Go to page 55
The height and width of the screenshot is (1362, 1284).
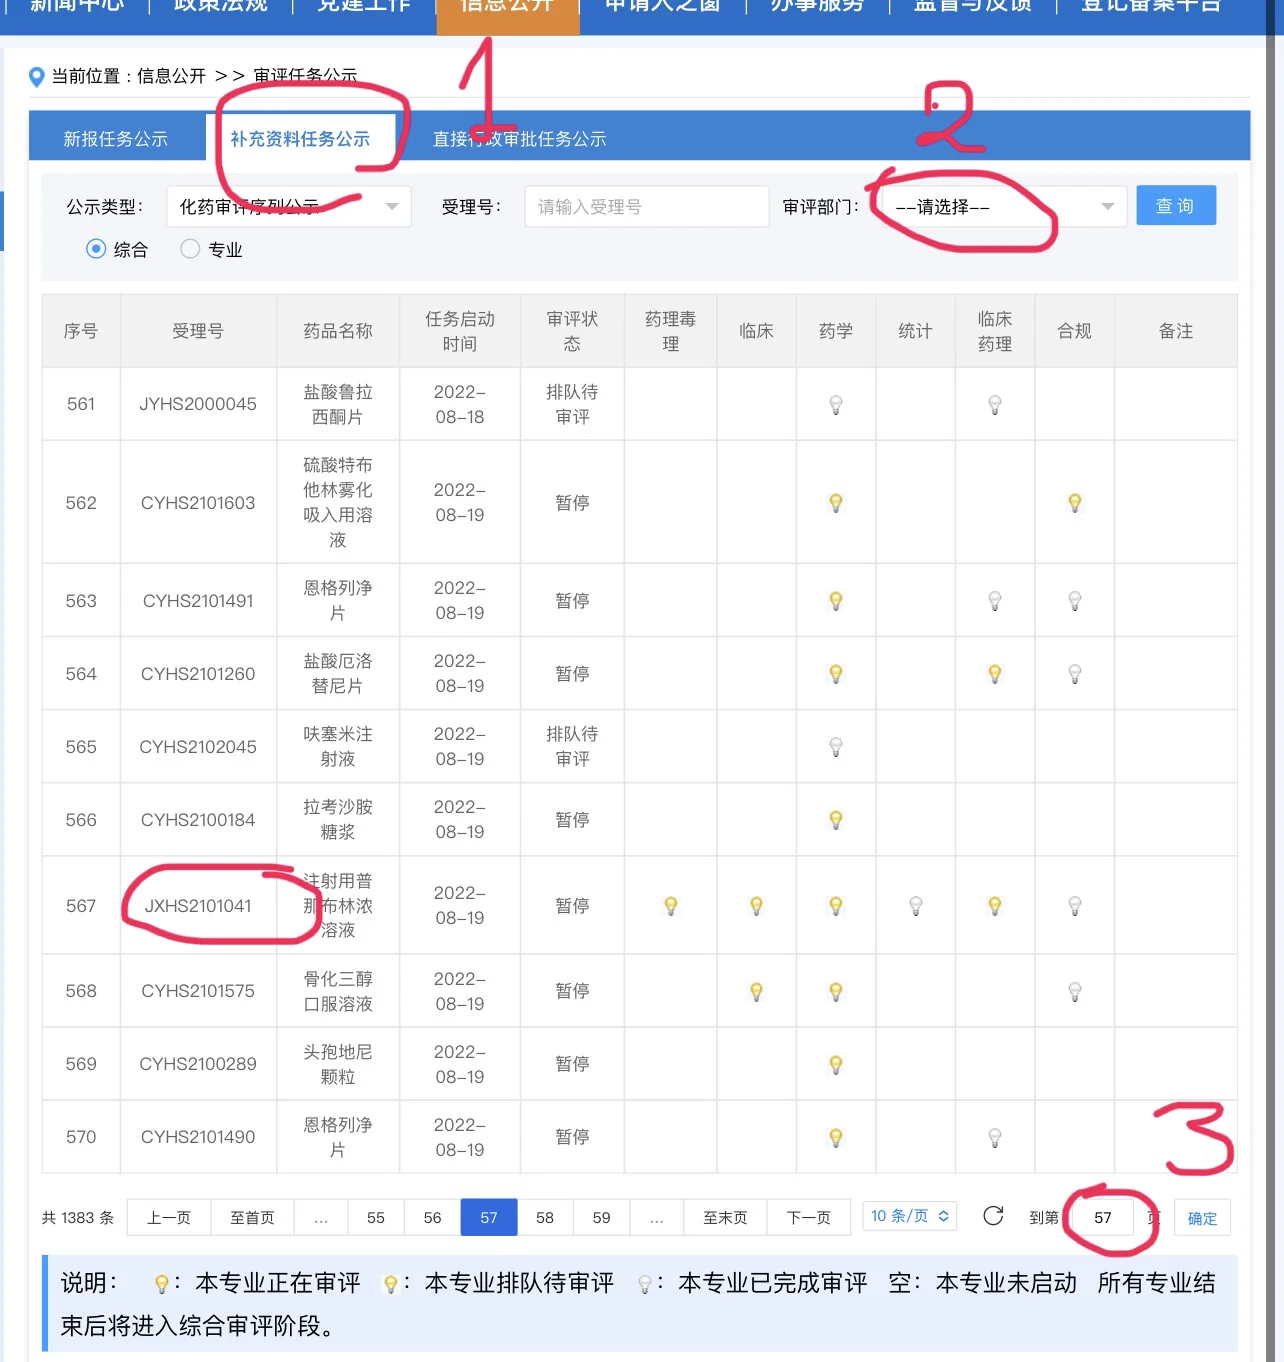click(376, 1218)
